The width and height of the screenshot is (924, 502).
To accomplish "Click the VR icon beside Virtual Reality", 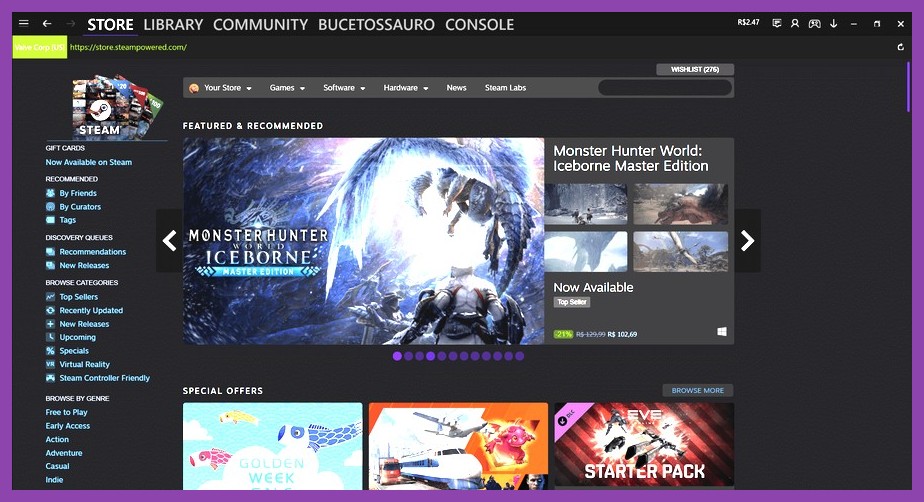I will point(51,364).
